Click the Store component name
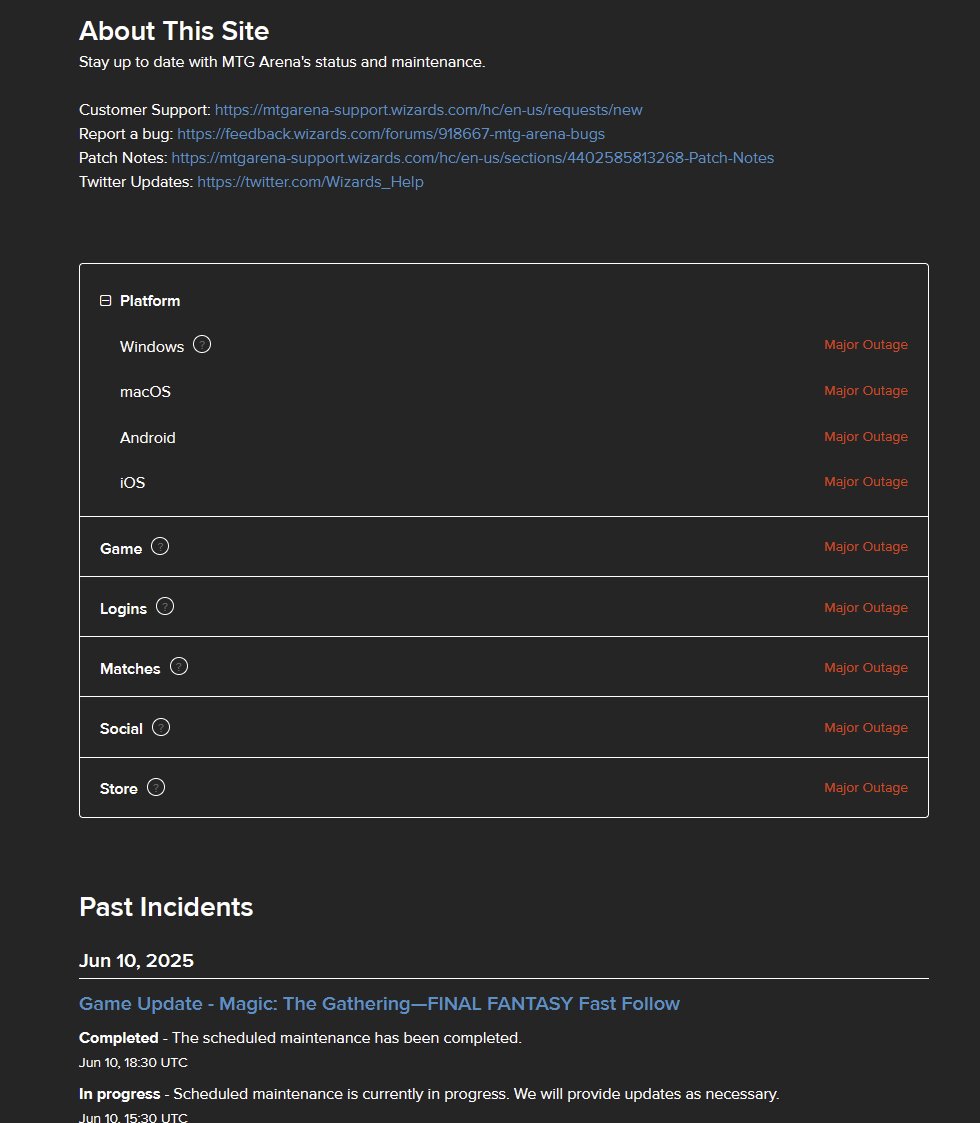980x1123 pixels. (x=118, y=789)
